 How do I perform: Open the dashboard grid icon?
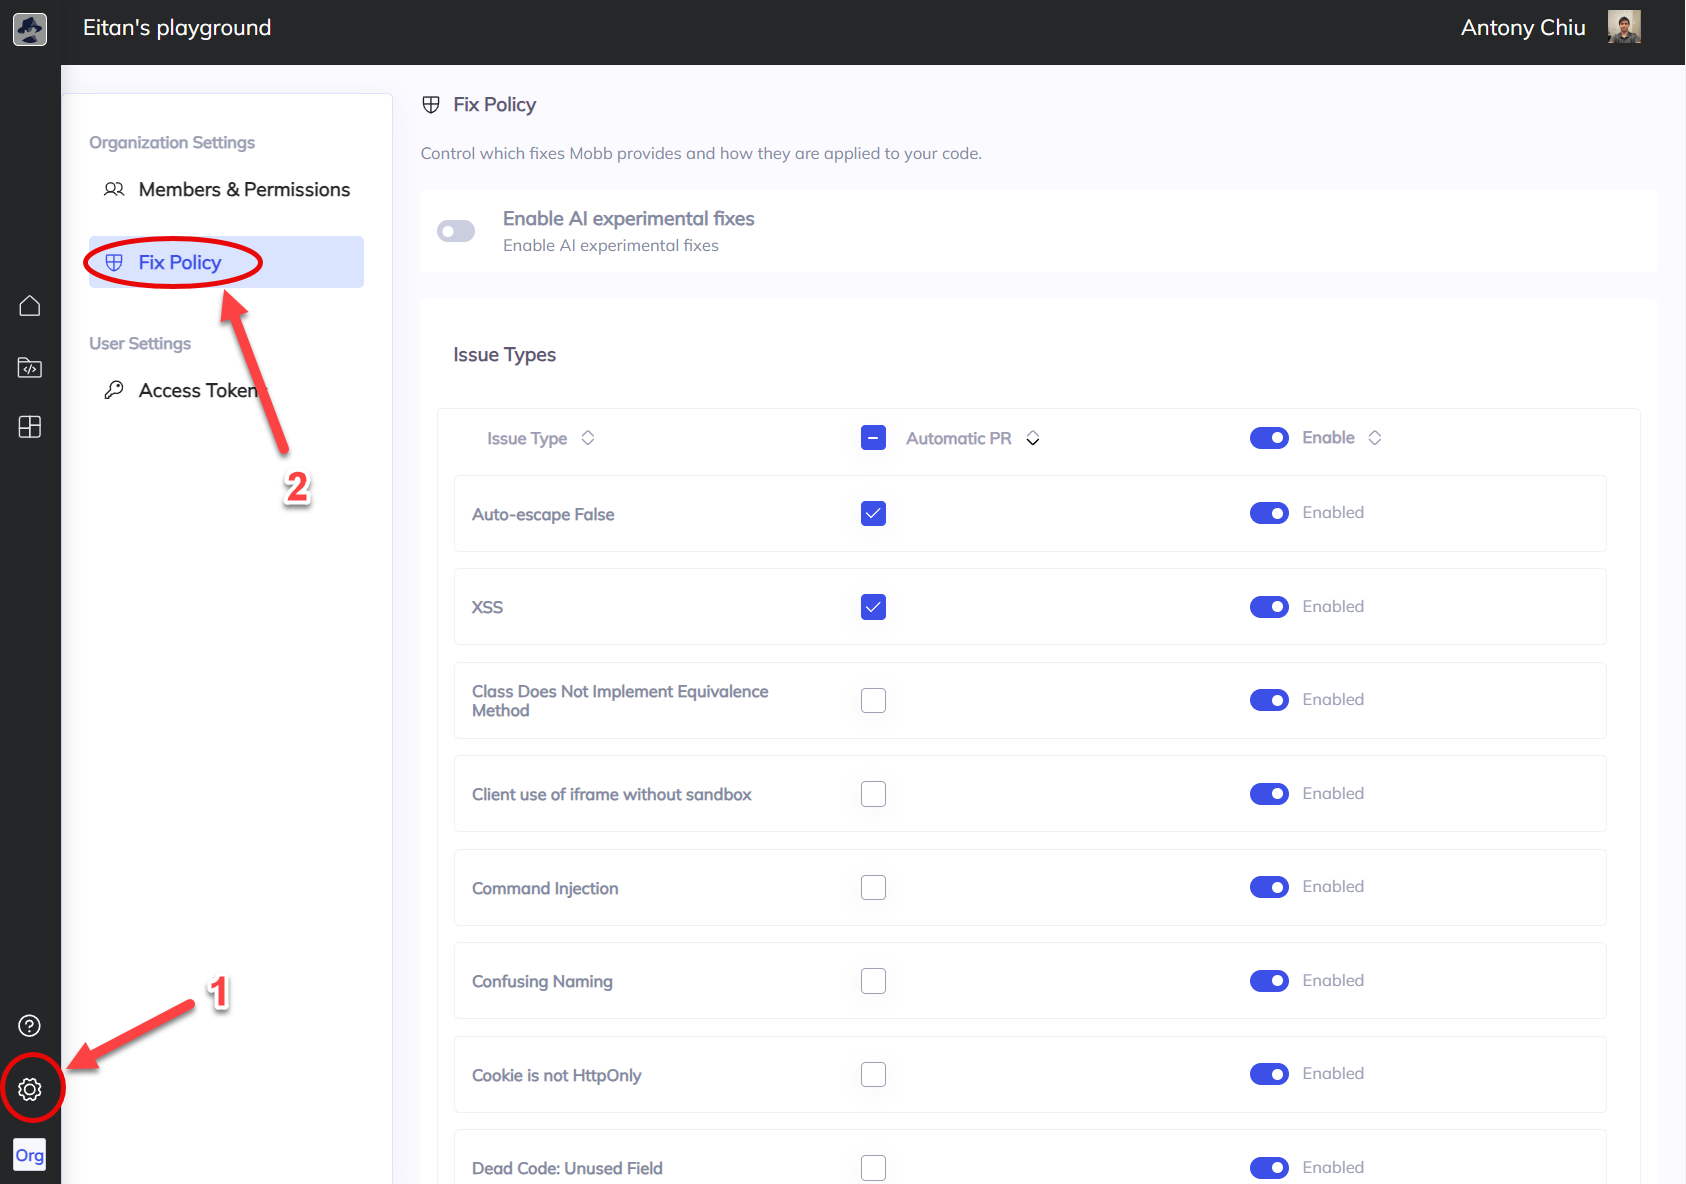point(30,427)
